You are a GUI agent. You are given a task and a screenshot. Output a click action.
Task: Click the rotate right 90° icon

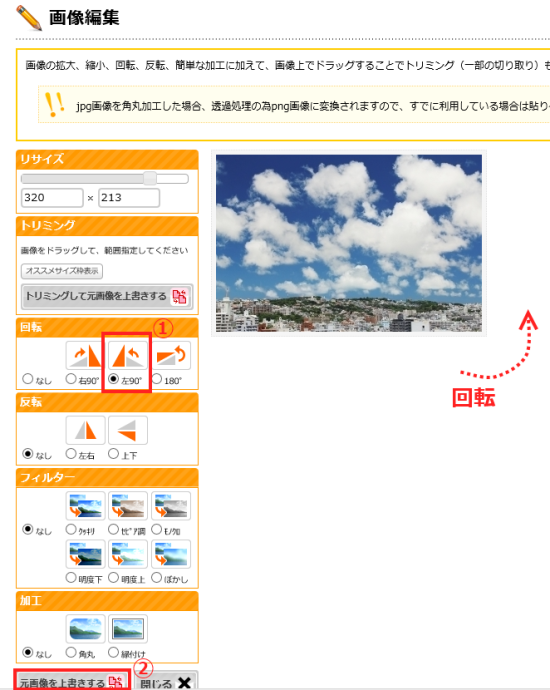point(85,355)
